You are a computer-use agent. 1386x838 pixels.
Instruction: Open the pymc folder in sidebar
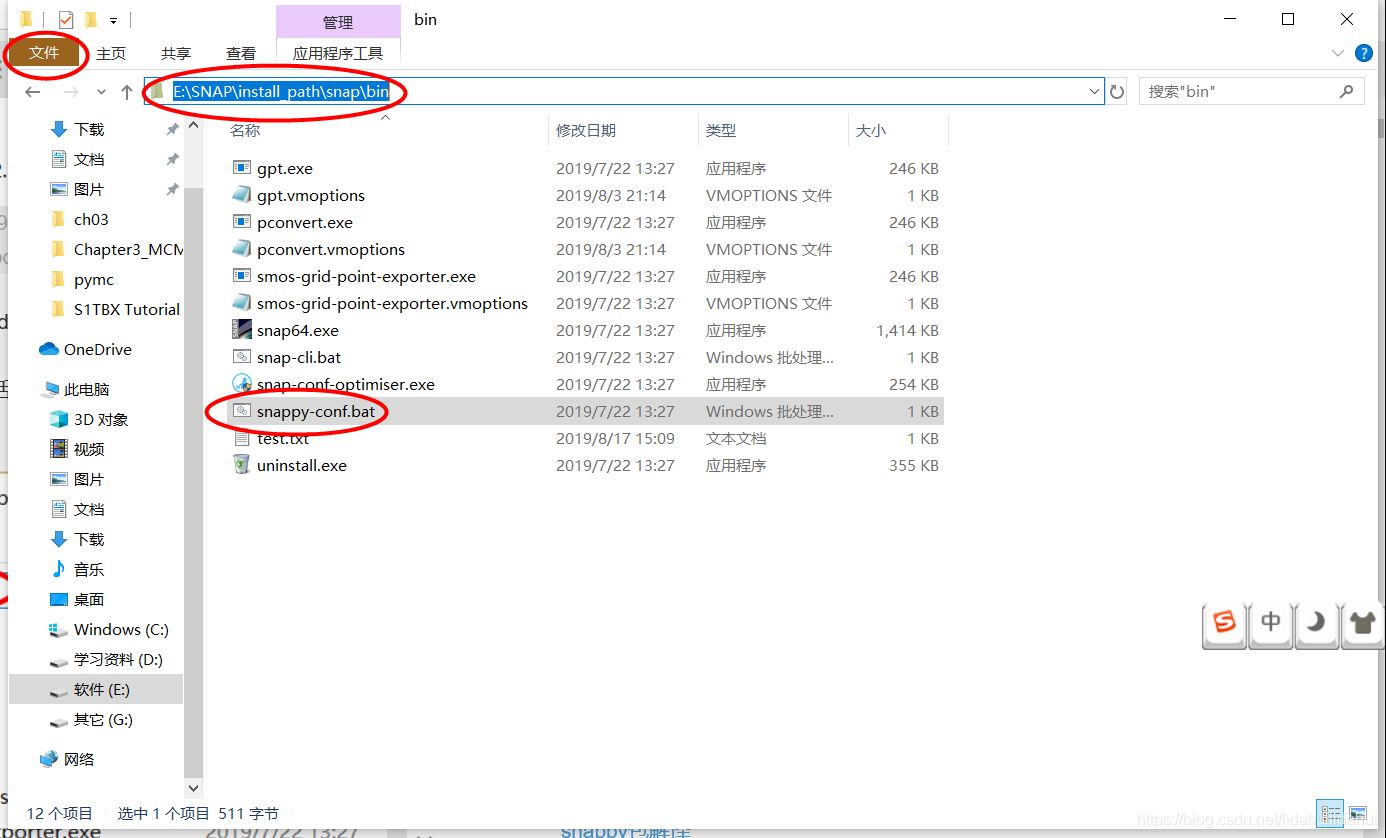94,279
